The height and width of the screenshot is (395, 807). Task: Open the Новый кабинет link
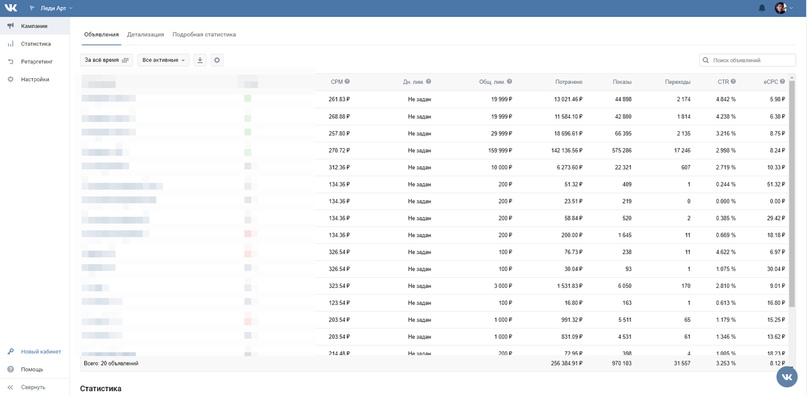[41, 352]
